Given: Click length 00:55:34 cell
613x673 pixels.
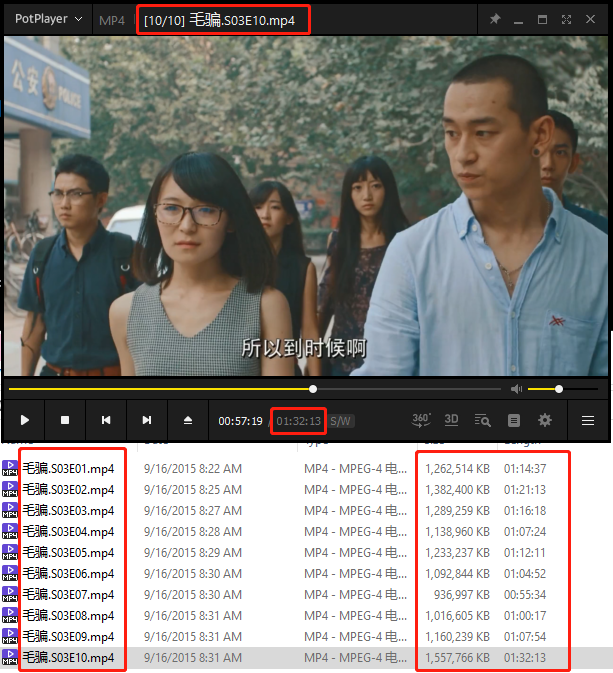Looking at the screenshot, I should pyautogui.click(x=525, y=595).
